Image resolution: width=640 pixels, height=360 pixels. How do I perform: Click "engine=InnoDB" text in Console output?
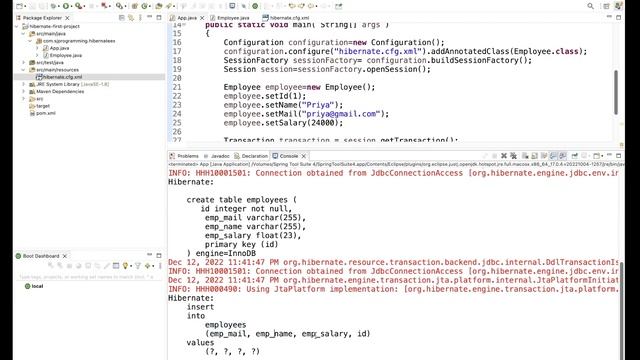tap(226, 253)
